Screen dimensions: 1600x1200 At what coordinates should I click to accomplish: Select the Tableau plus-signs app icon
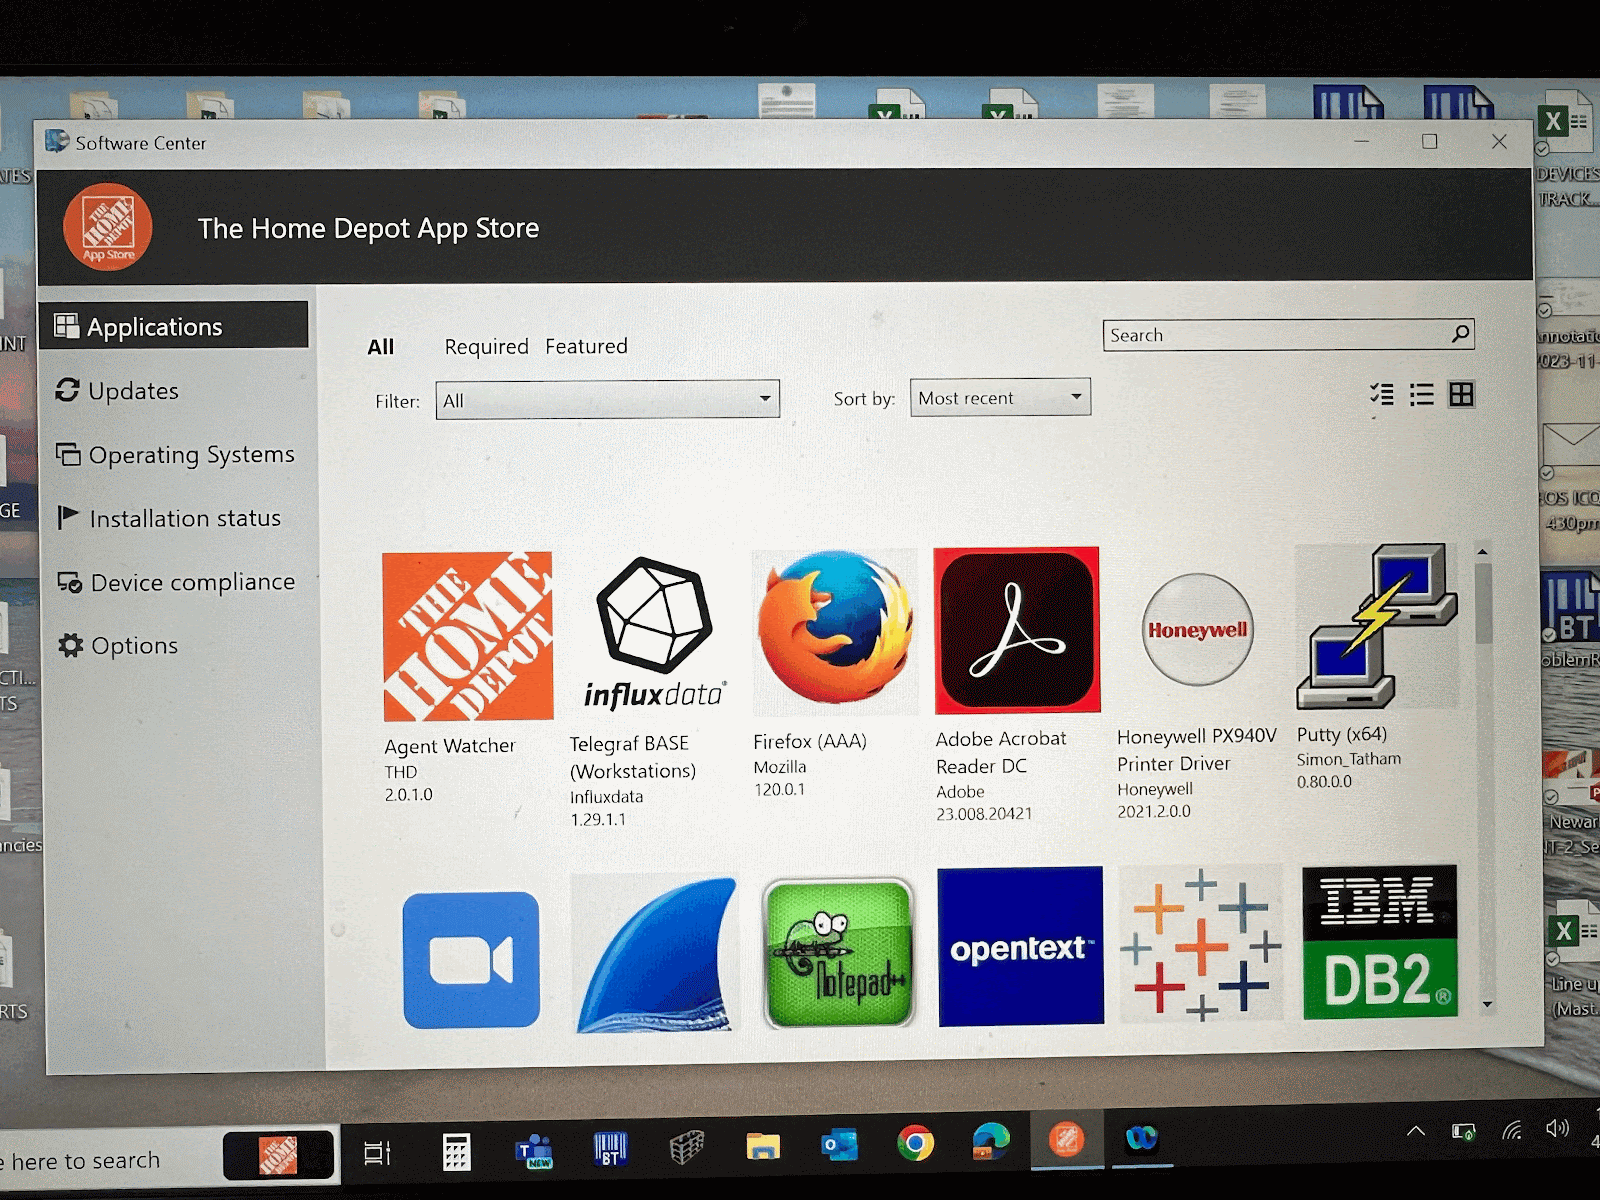pos(1200,944)
